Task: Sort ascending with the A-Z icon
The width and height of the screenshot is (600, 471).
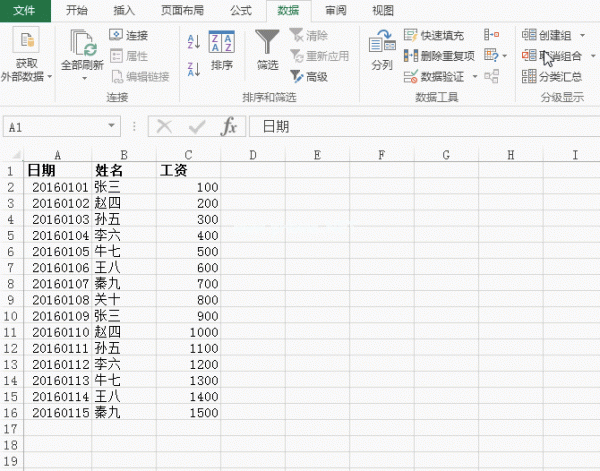Action: (193, 41)
